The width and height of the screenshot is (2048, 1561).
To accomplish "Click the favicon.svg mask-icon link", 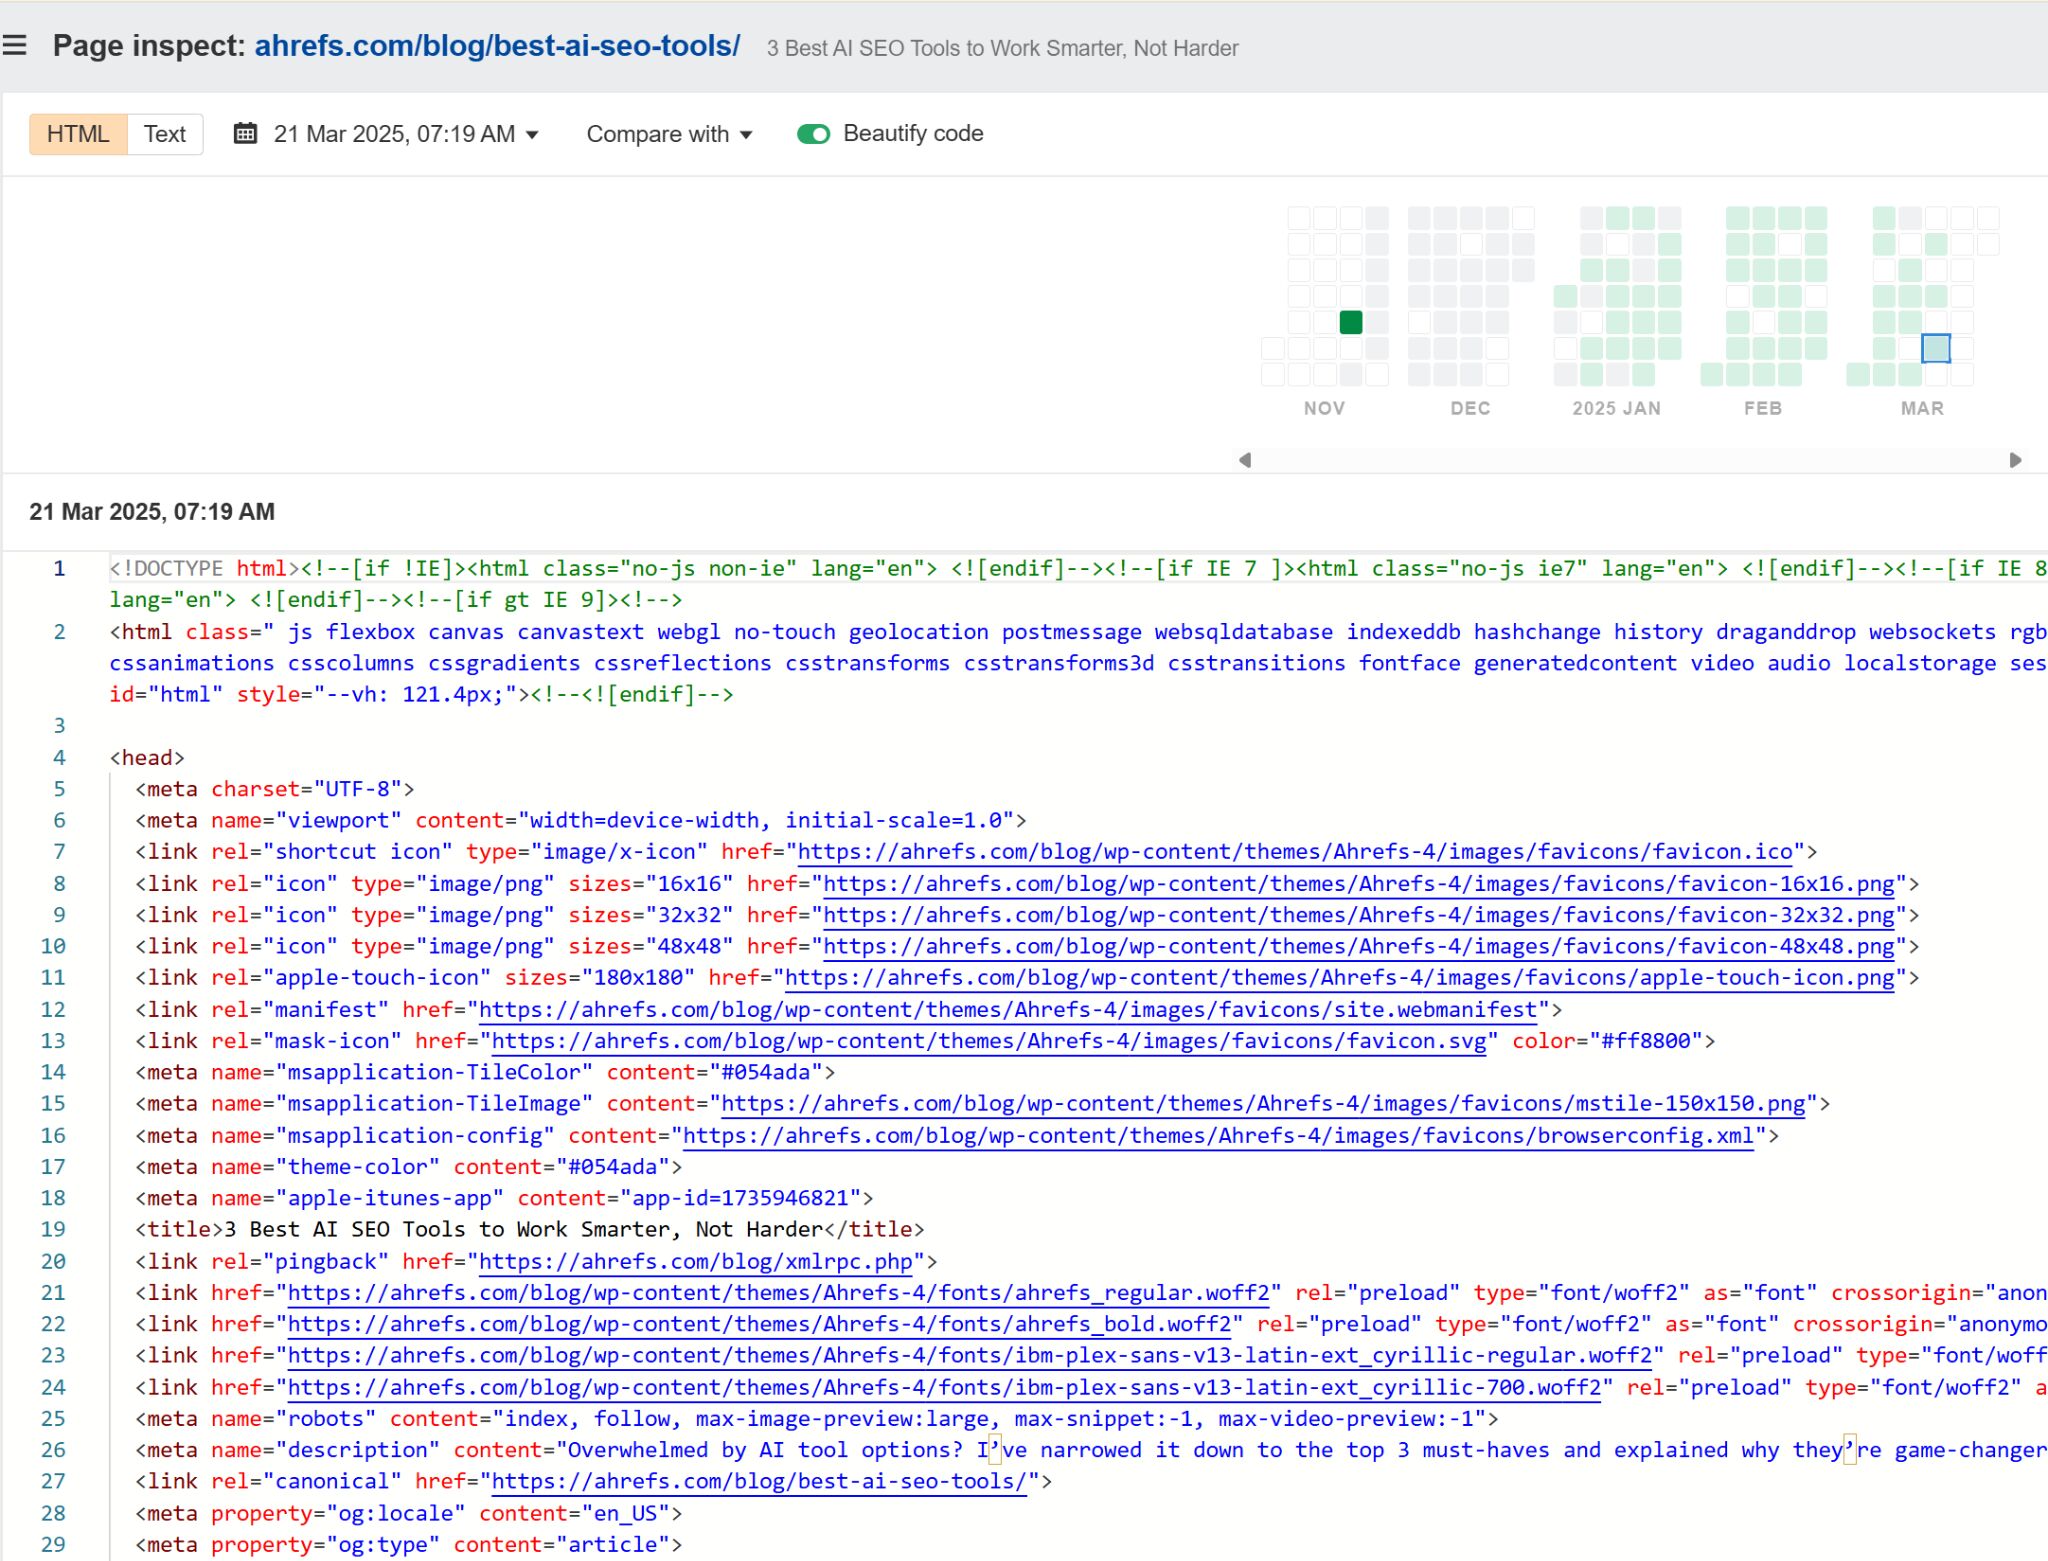I will (x=988, y=1041).
